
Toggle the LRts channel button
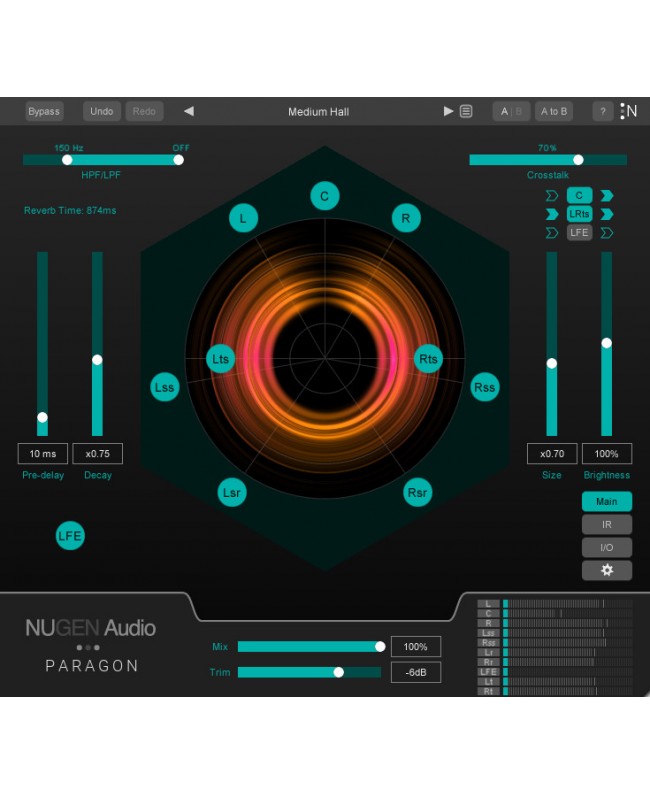579,214
